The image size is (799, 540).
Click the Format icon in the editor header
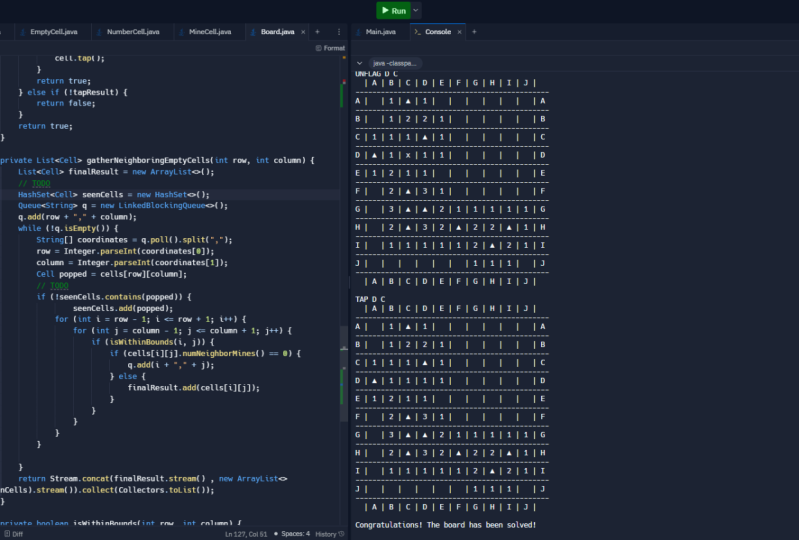tap(318, 48)
